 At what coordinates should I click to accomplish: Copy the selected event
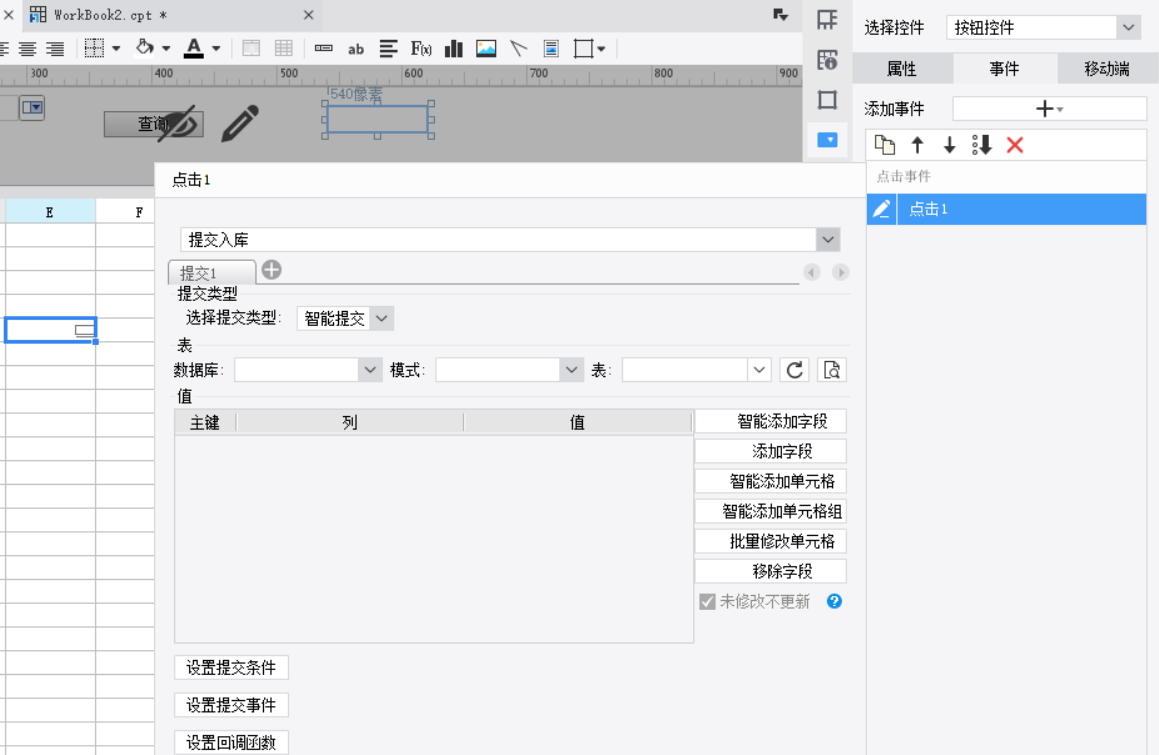(x=885, y=145)
